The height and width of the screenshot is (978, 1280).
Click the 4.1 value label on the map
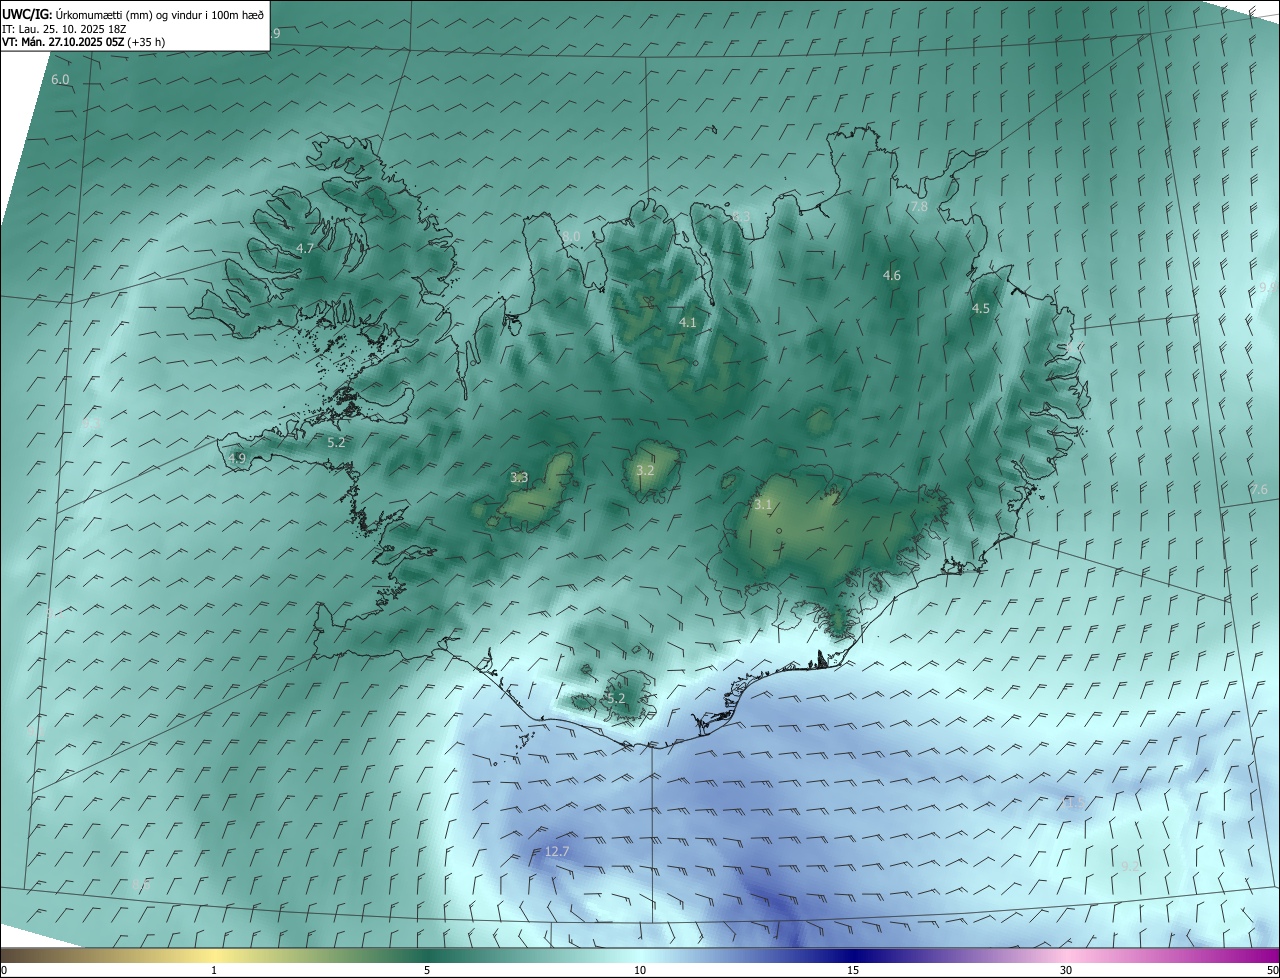687,323
